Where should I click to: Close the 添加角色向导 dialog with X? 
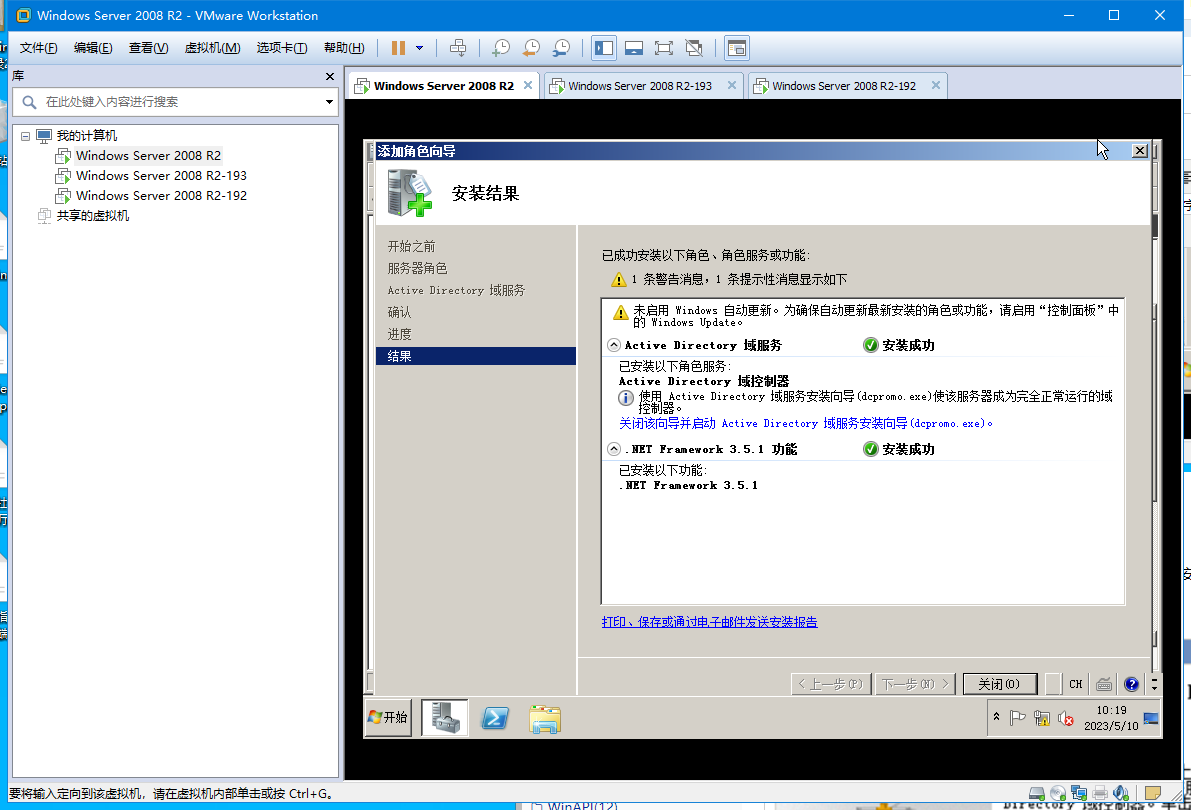1139,150
